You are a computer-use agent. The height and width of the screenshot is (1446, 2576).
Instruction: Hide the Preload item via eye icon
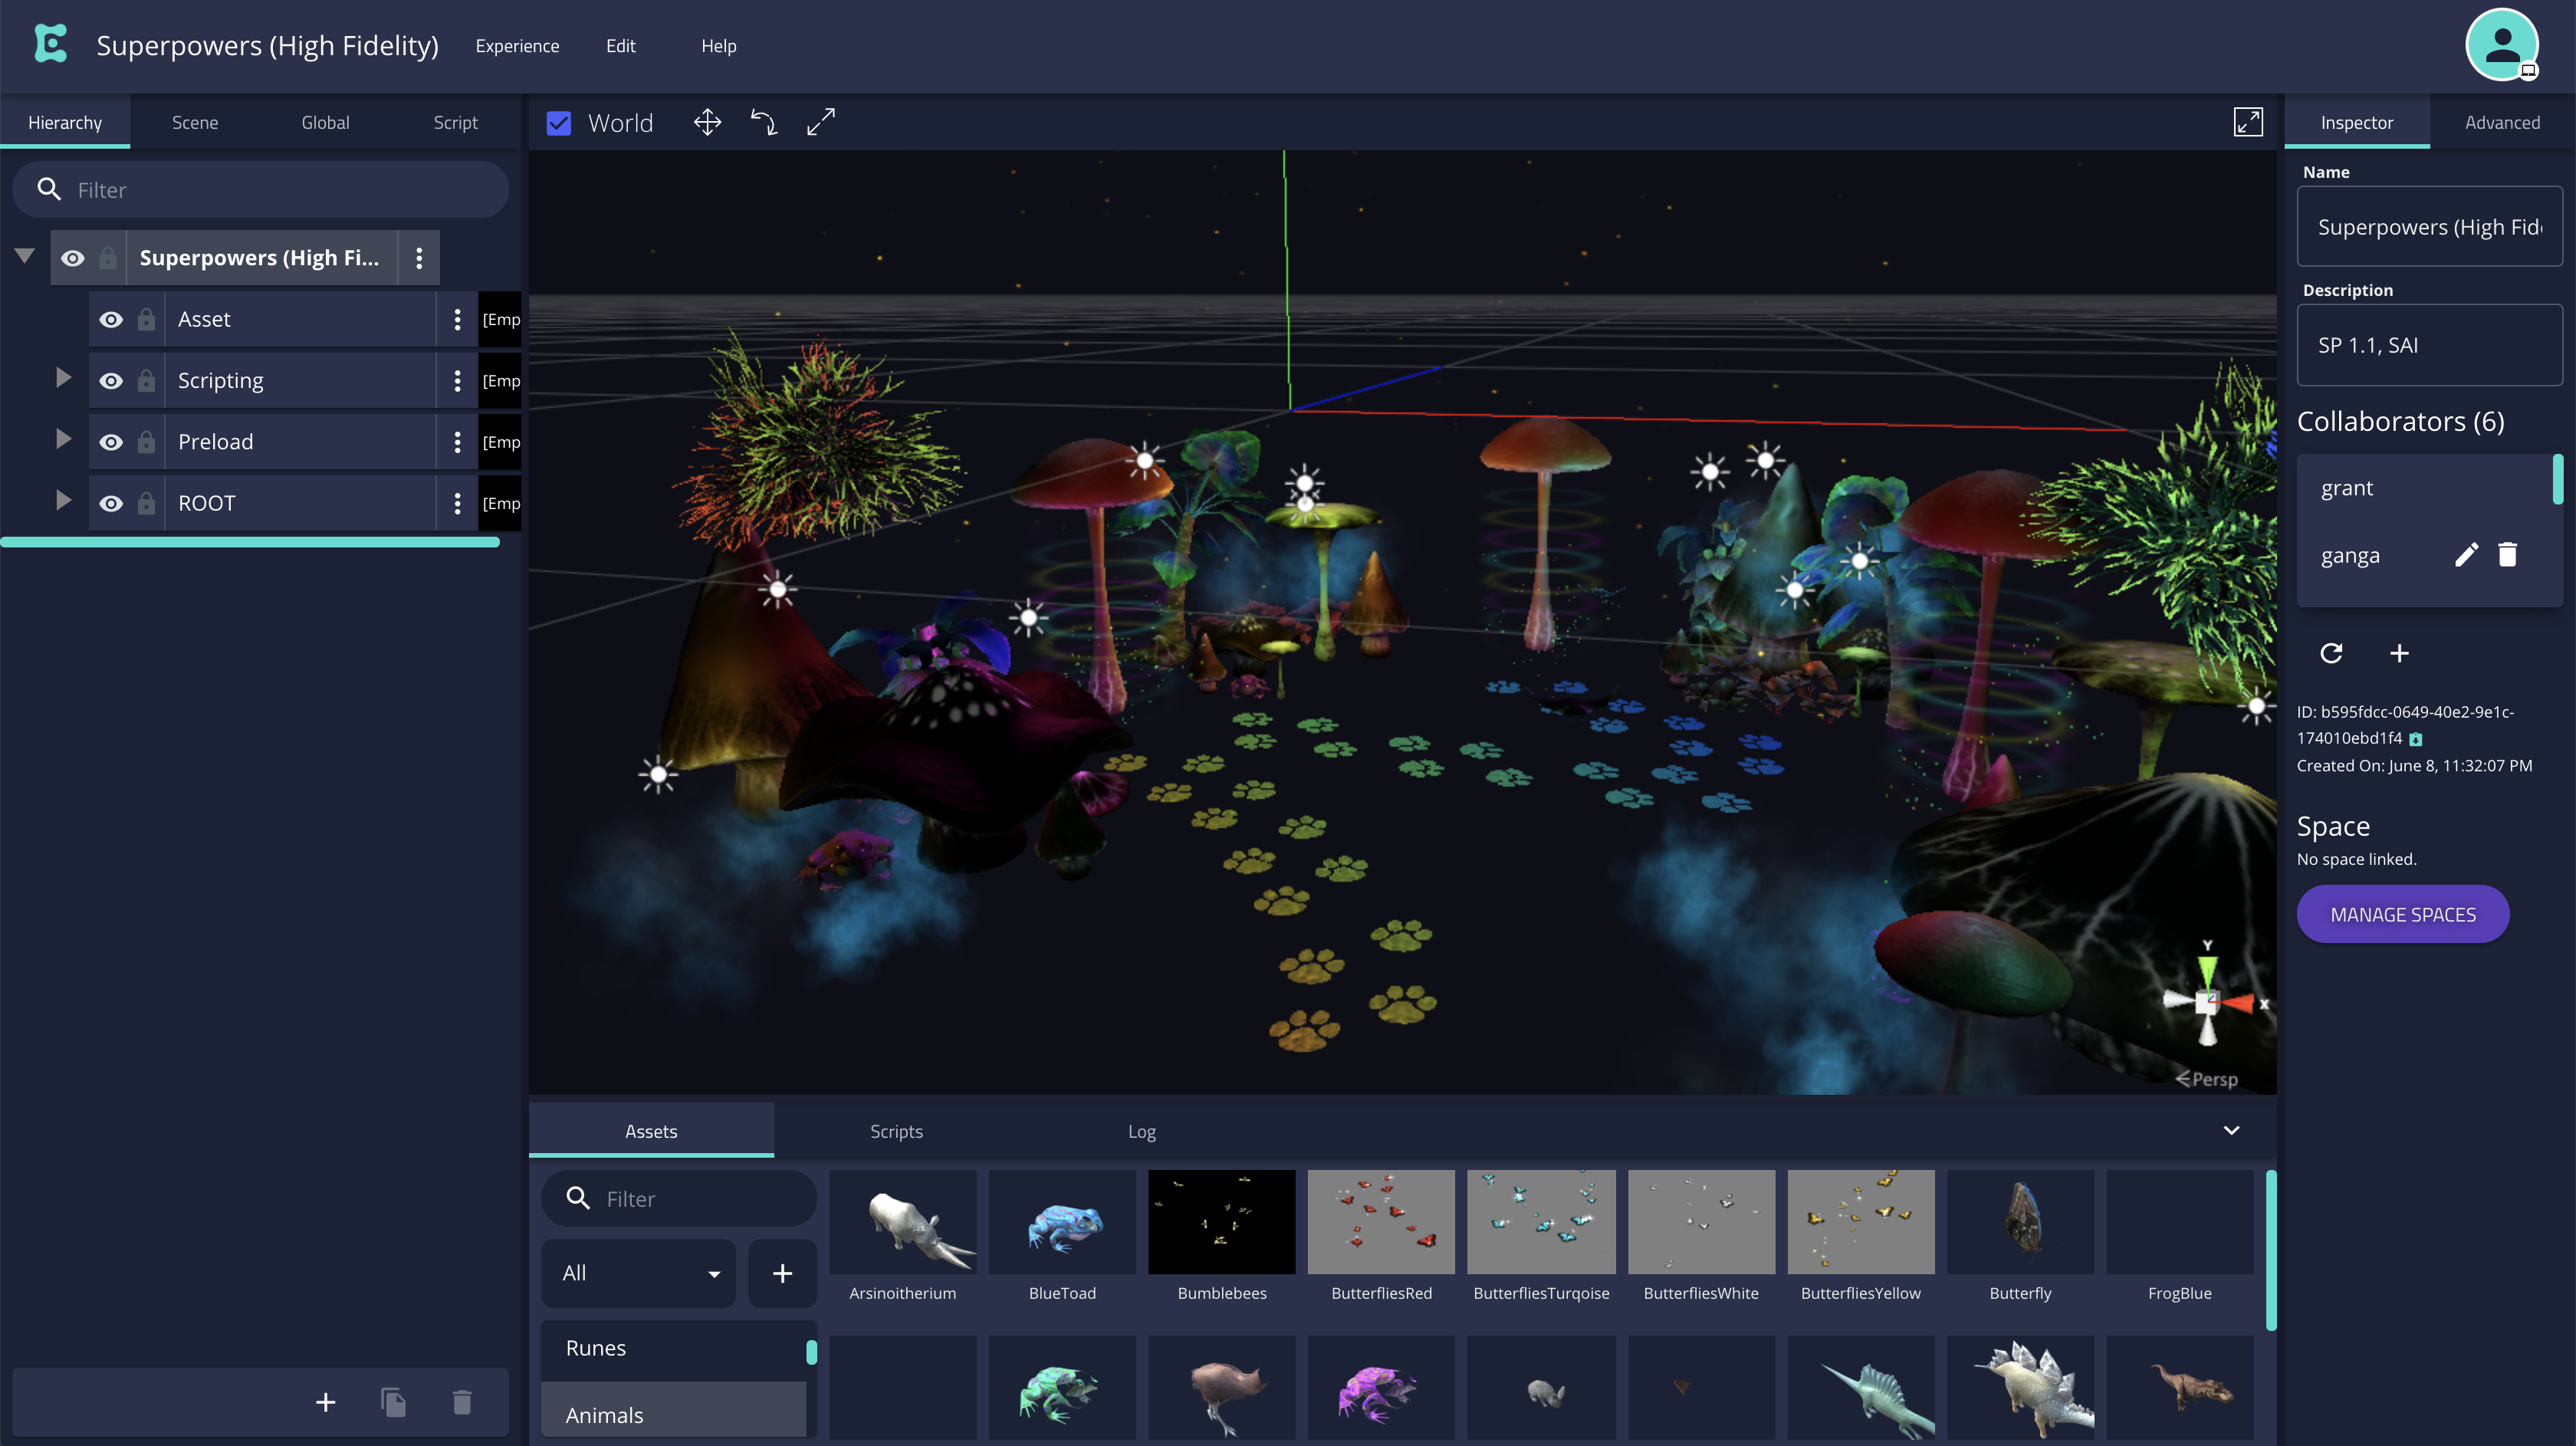pyautogui.click(x=111, y=442)
